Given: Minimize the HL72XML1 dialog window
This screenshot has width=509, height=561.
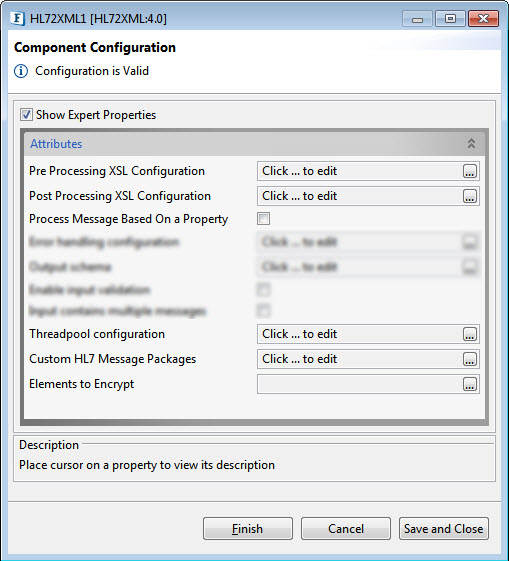Looking at the screenshot, I should tap(417, 18).
